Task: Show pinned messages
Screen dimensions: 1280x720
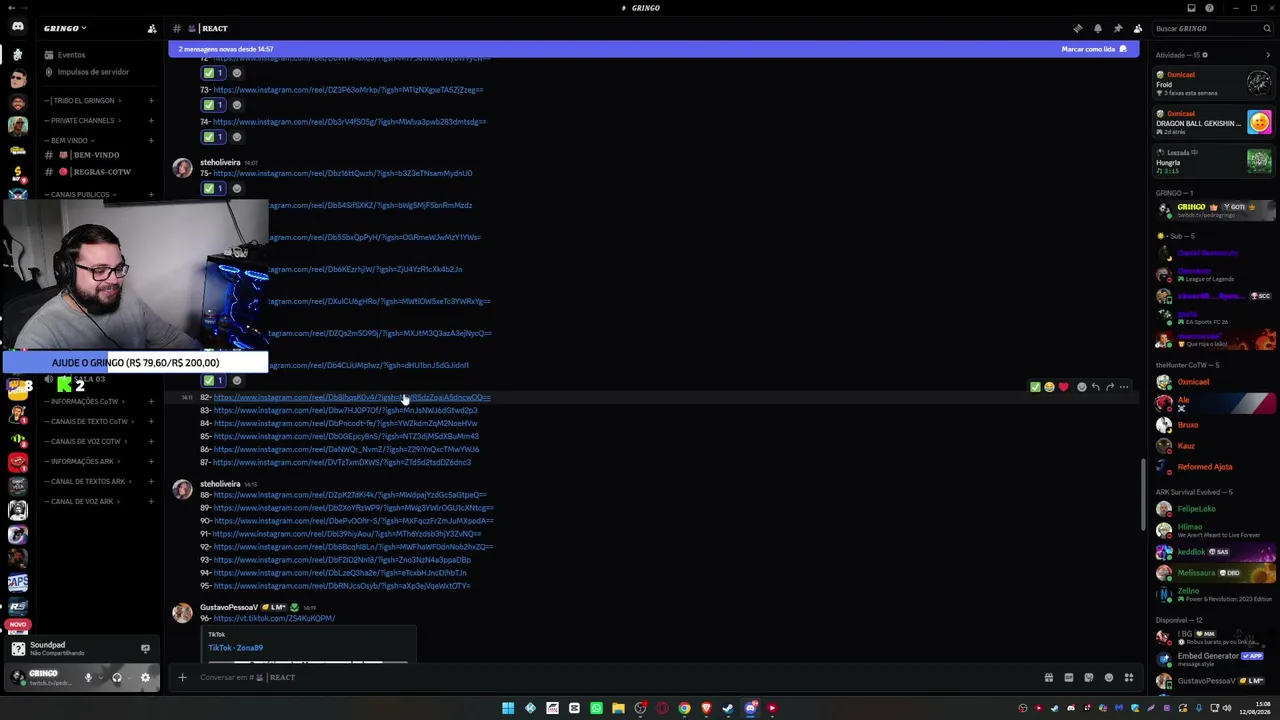Action: coord(1117,29)
